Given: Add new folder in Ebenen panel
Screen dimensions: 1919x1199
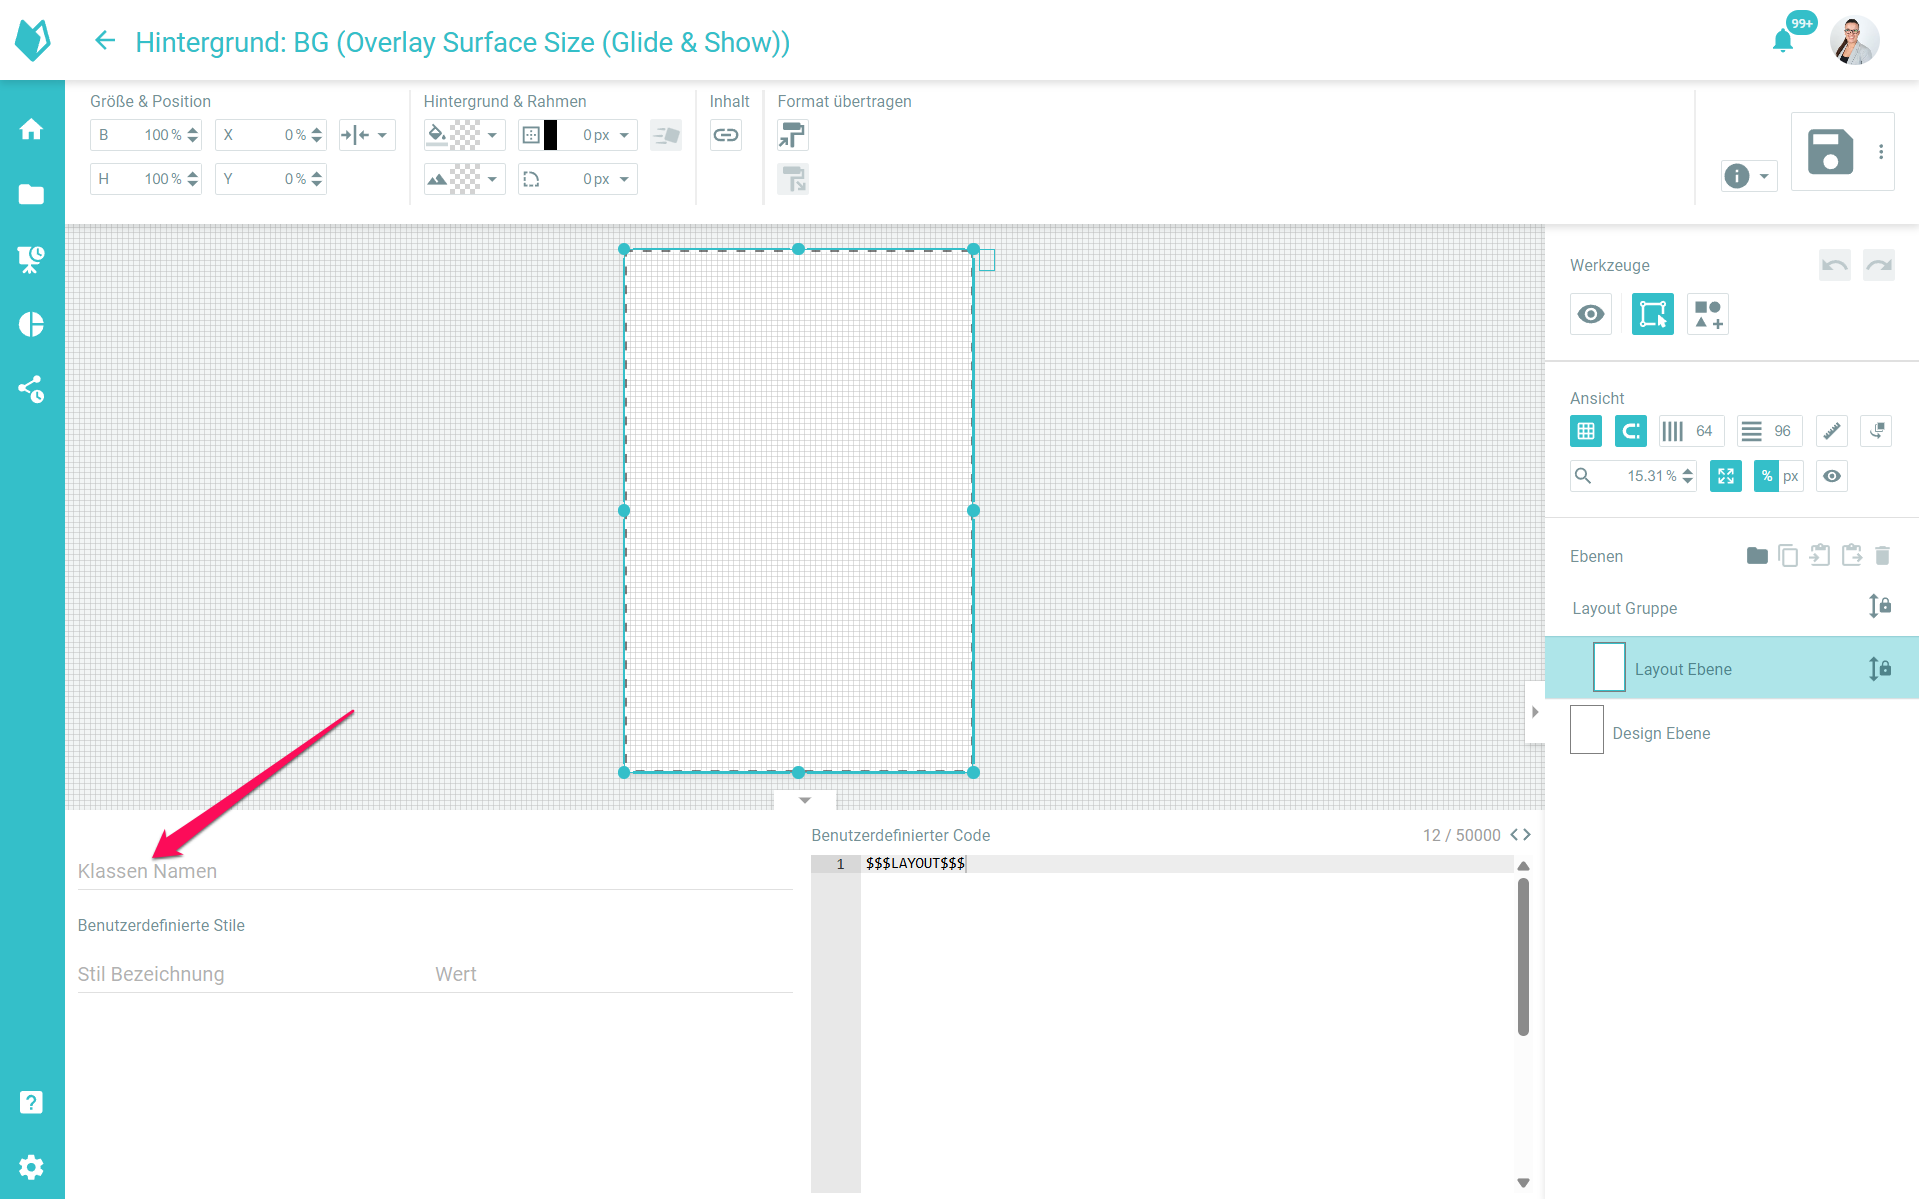Looking at the screenshot, I should tap(1756, 556).
